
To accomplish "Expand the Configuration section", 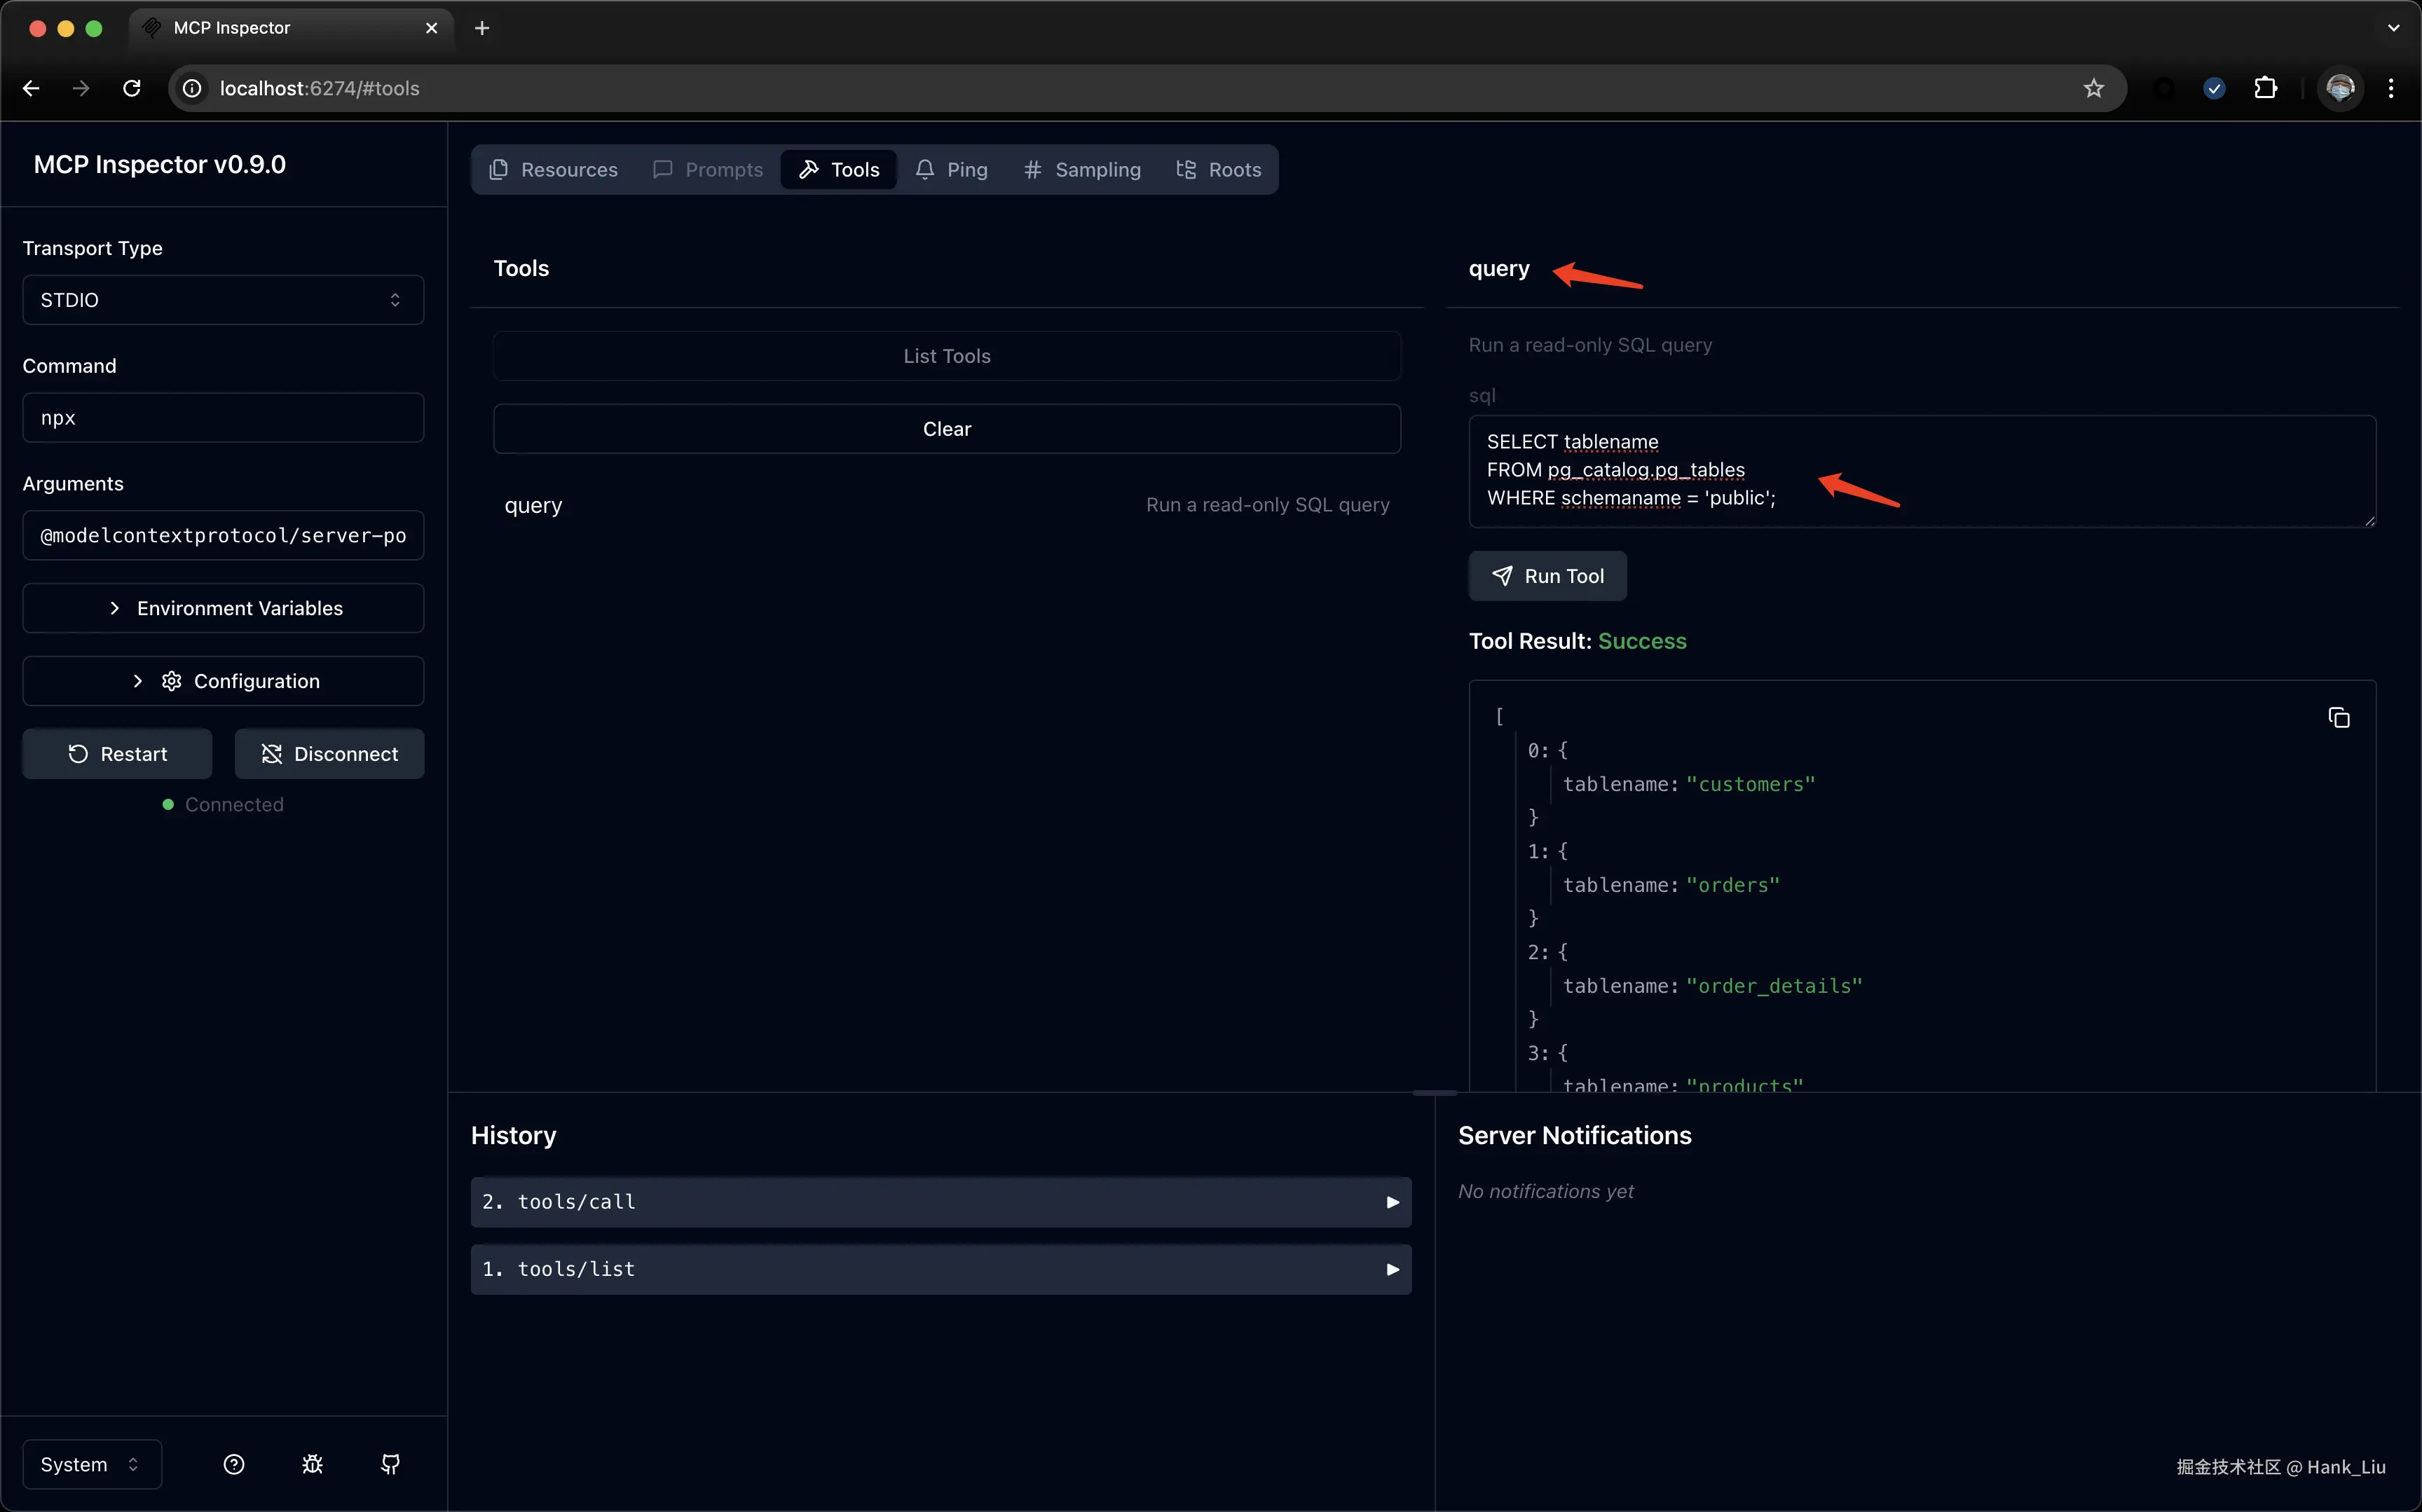I will tap(223, 681).
